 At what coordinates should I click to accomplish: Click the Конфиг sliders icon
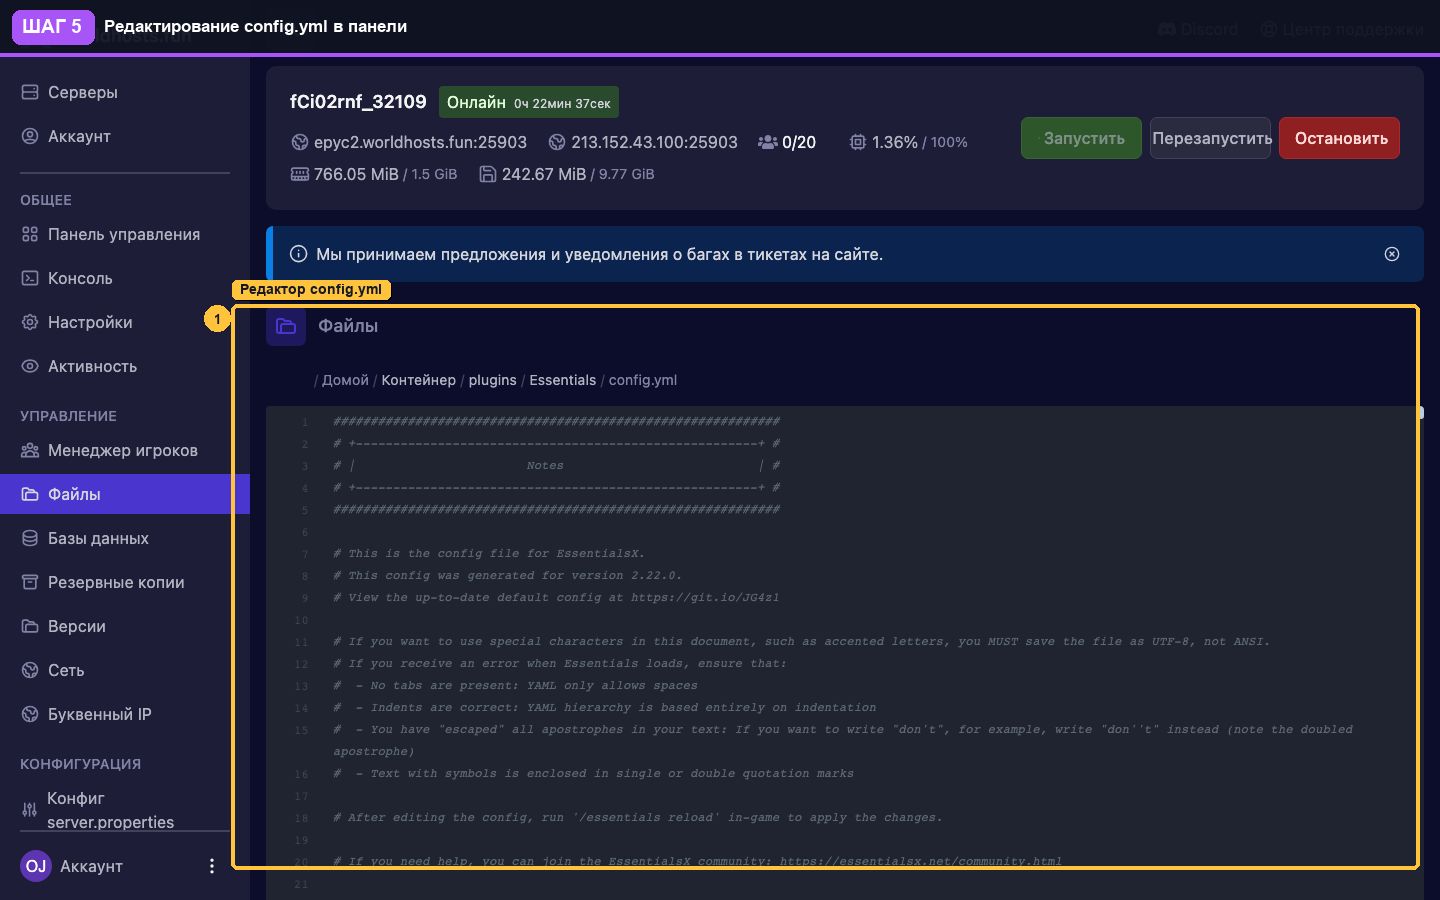coord(30,810)
